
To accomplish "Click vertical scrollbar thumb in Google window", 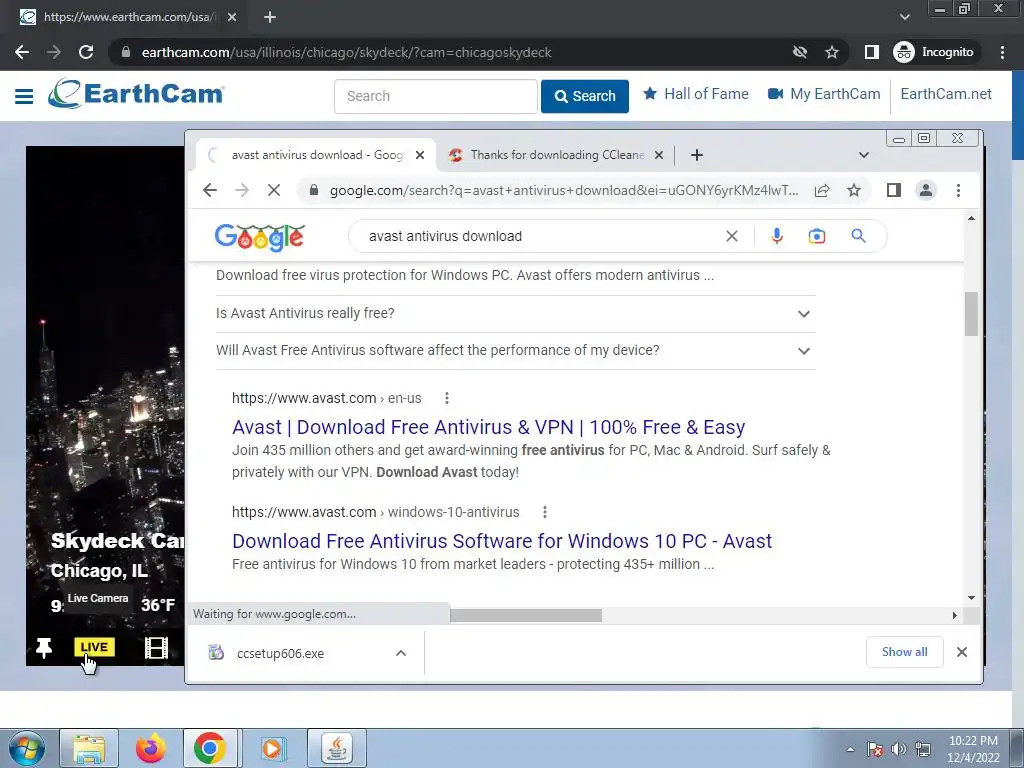I will (971, 314).
